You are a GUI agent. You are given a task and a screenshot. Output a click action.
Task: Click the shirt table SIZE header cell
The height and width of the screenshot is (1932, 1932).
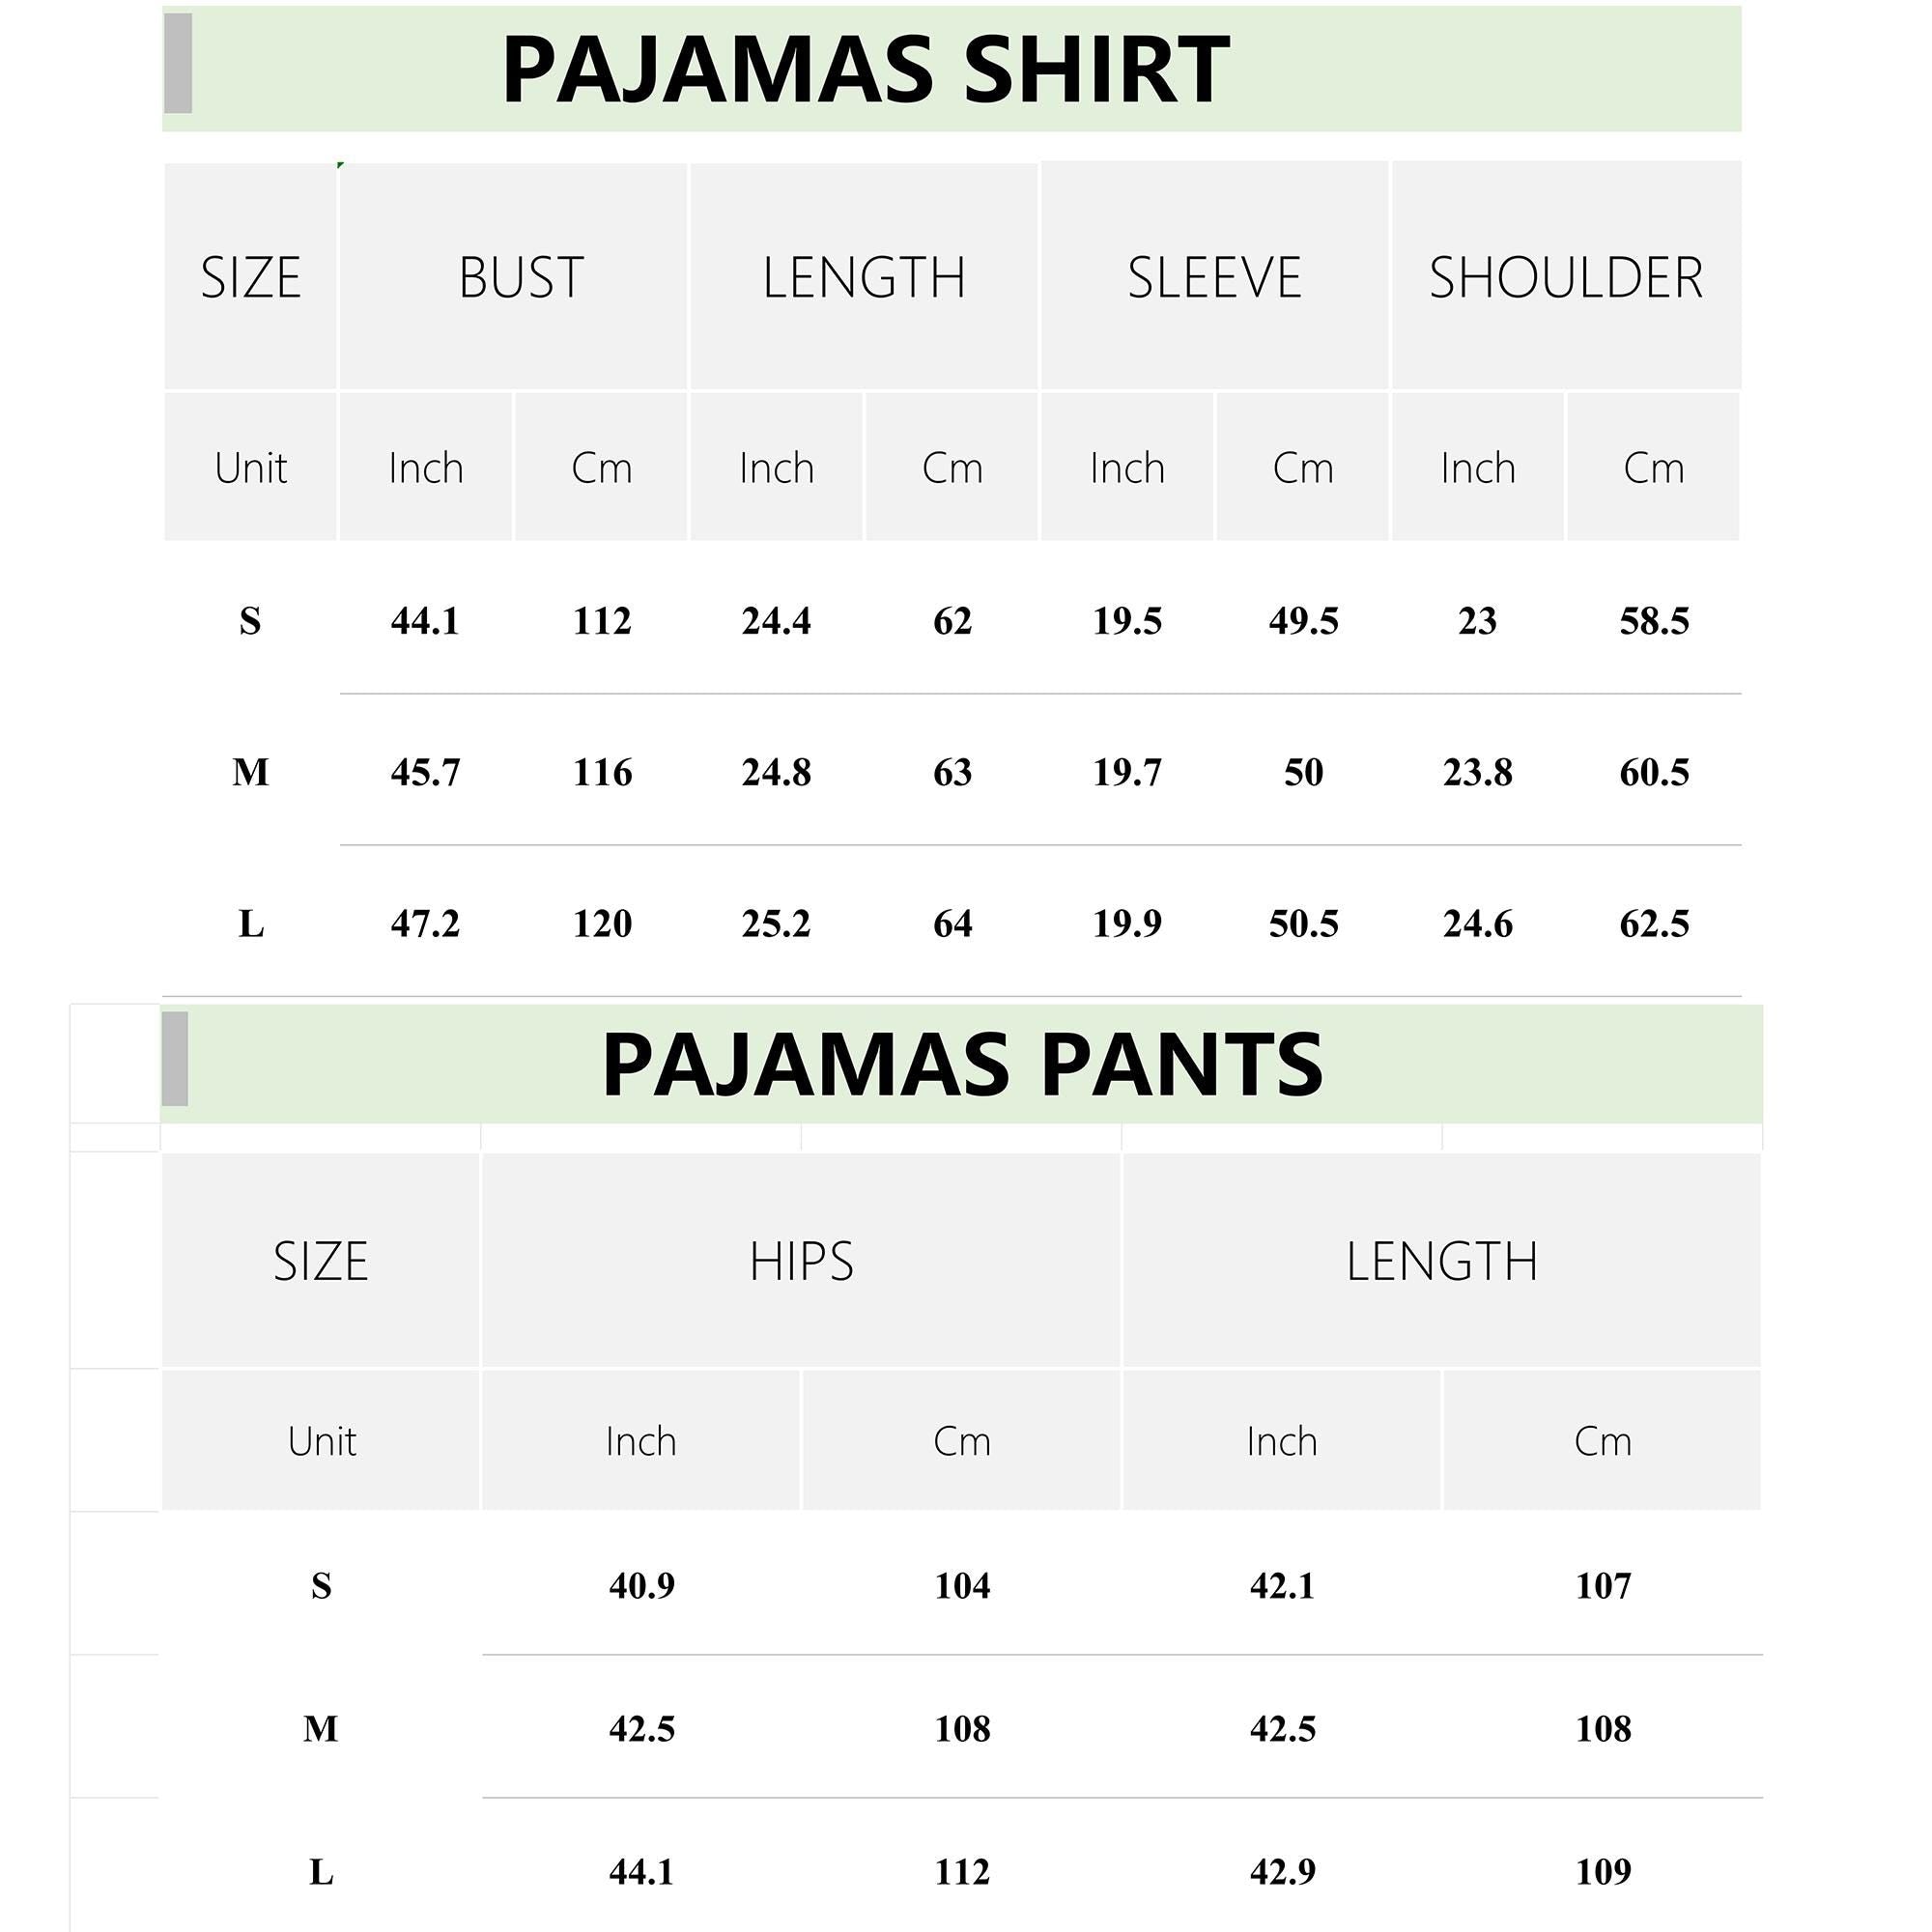250,276
